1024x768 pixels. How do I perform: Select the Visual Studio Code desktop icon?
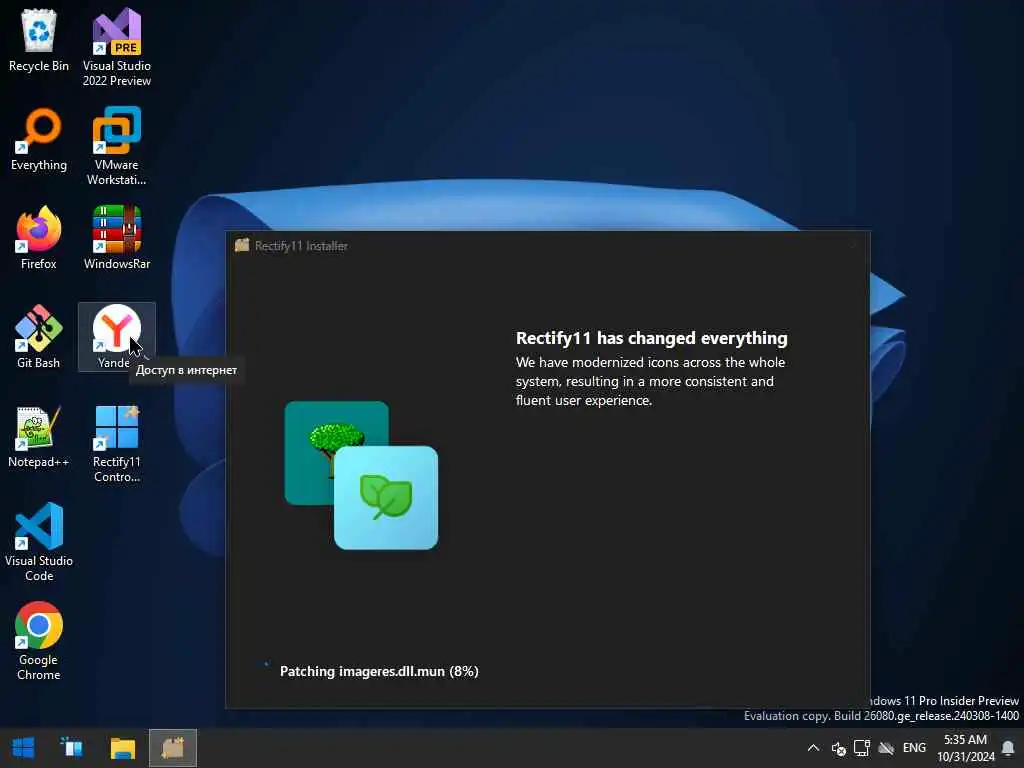click(39, 542)
